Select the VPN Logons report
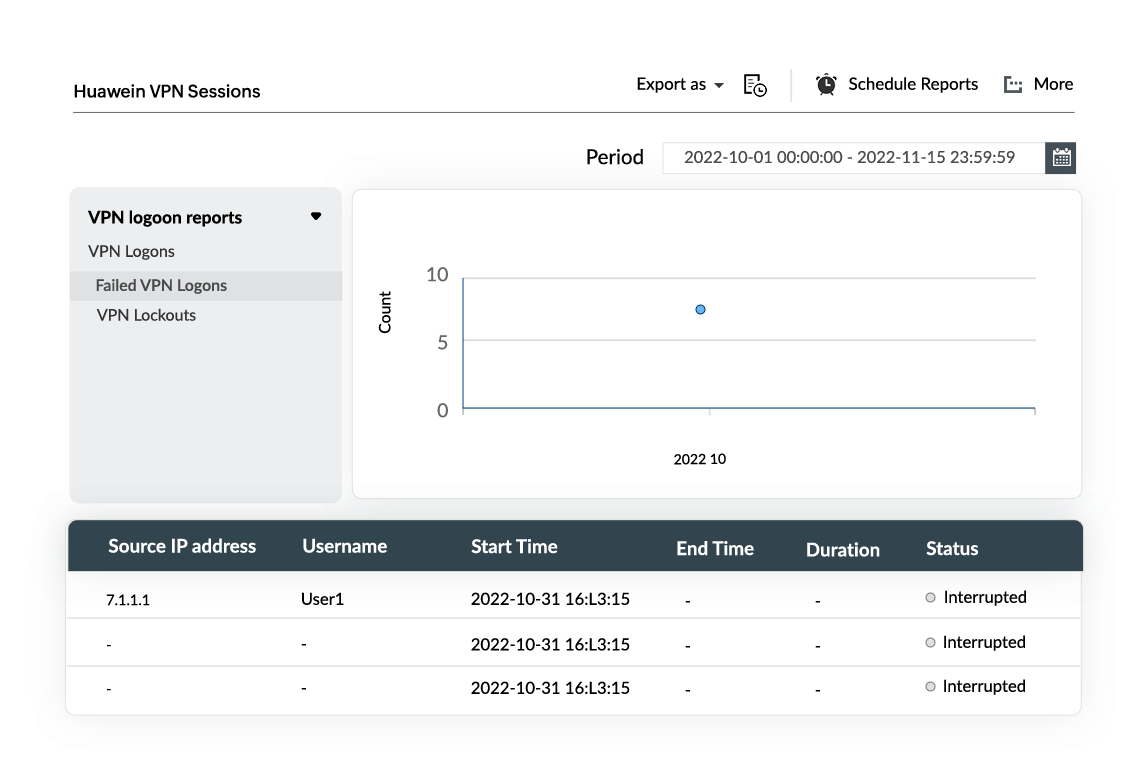The width and height of the screenshot is (1146, 783). (x=131, y=251)
